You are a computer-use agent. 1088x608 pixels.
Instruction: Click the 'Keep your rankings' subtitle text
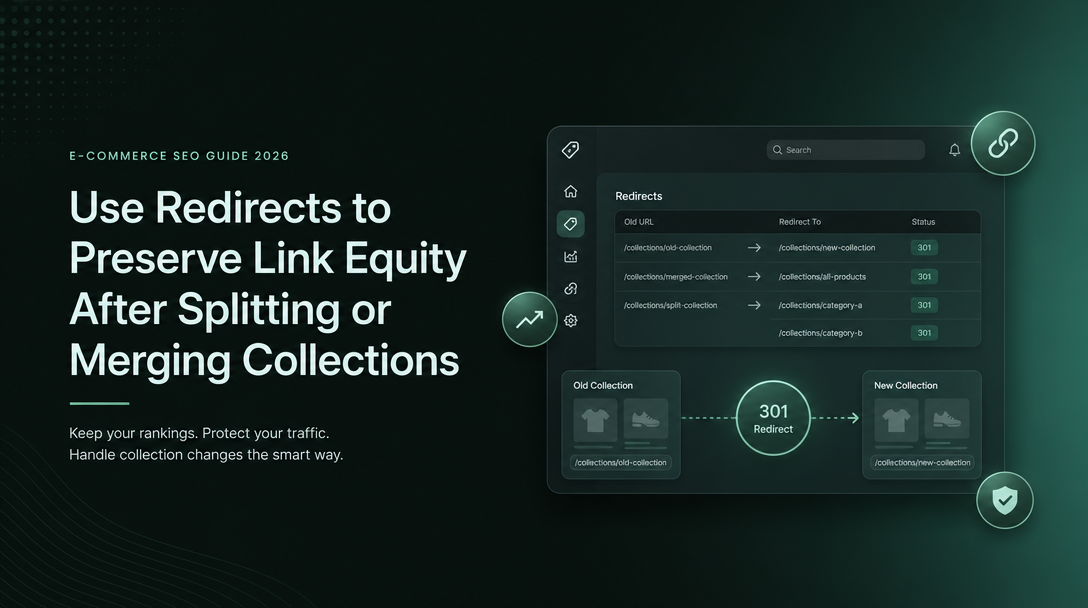(206, 444)
